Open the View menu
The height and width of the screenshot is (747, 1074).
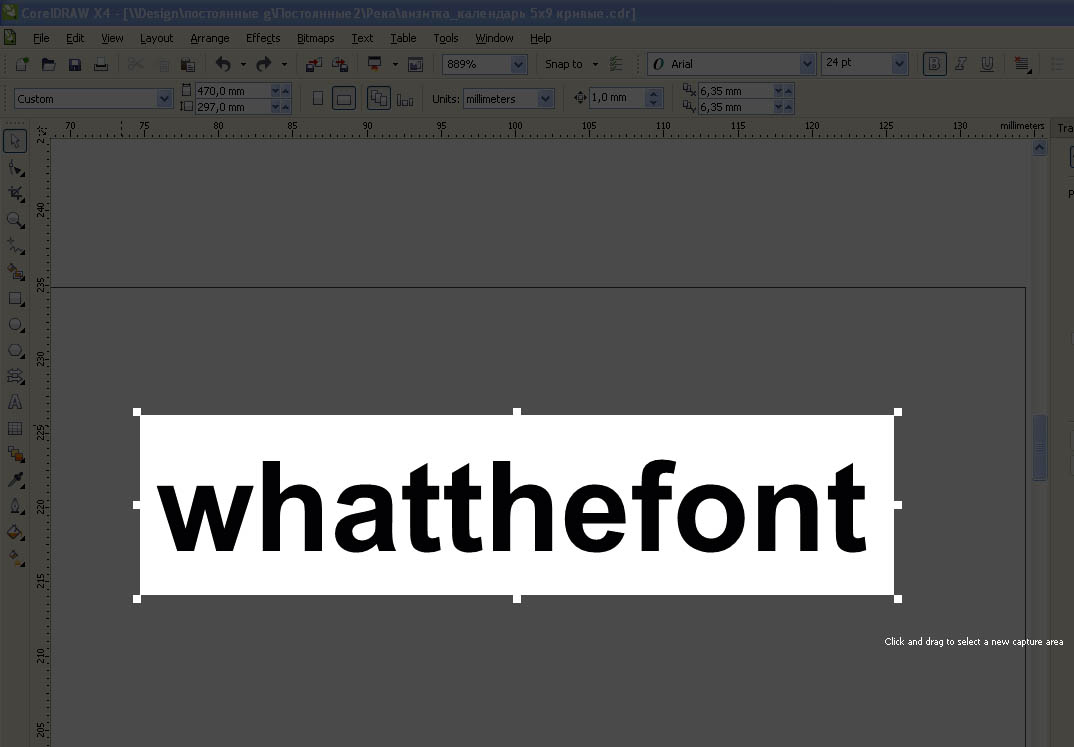(112, 38)
